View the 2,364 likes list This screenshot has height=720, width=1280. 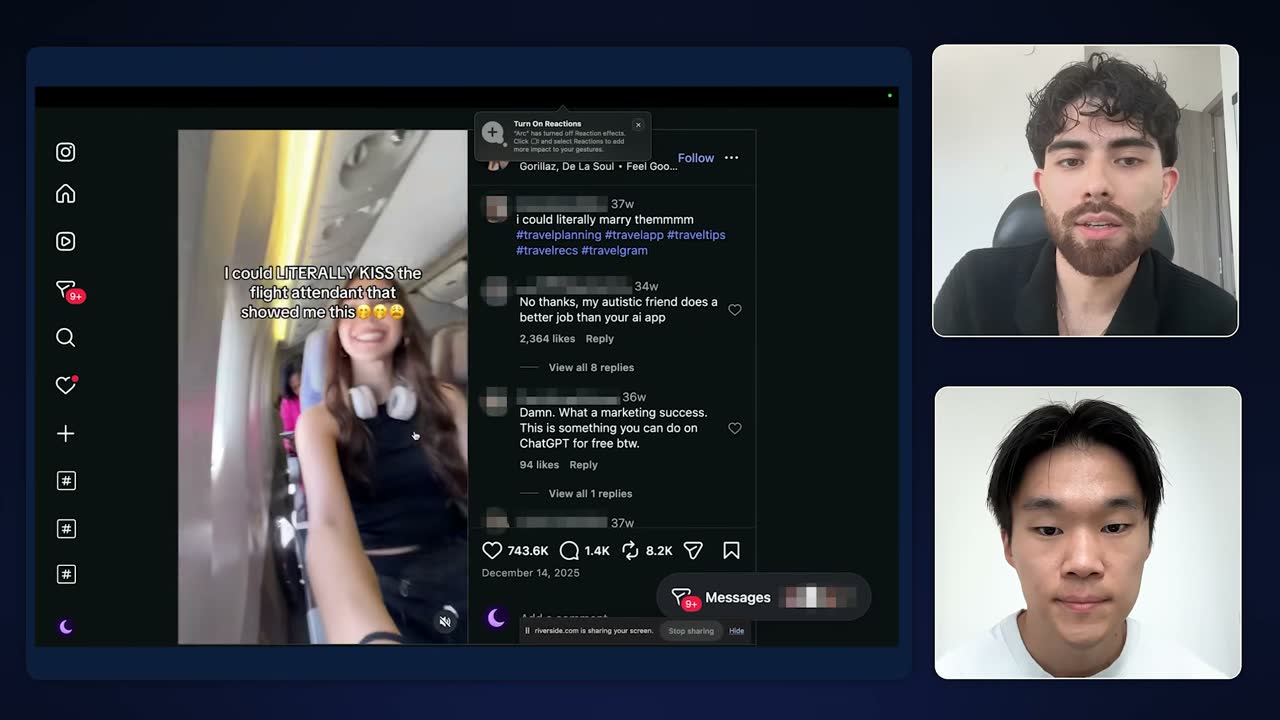click(x=547, y=339)
